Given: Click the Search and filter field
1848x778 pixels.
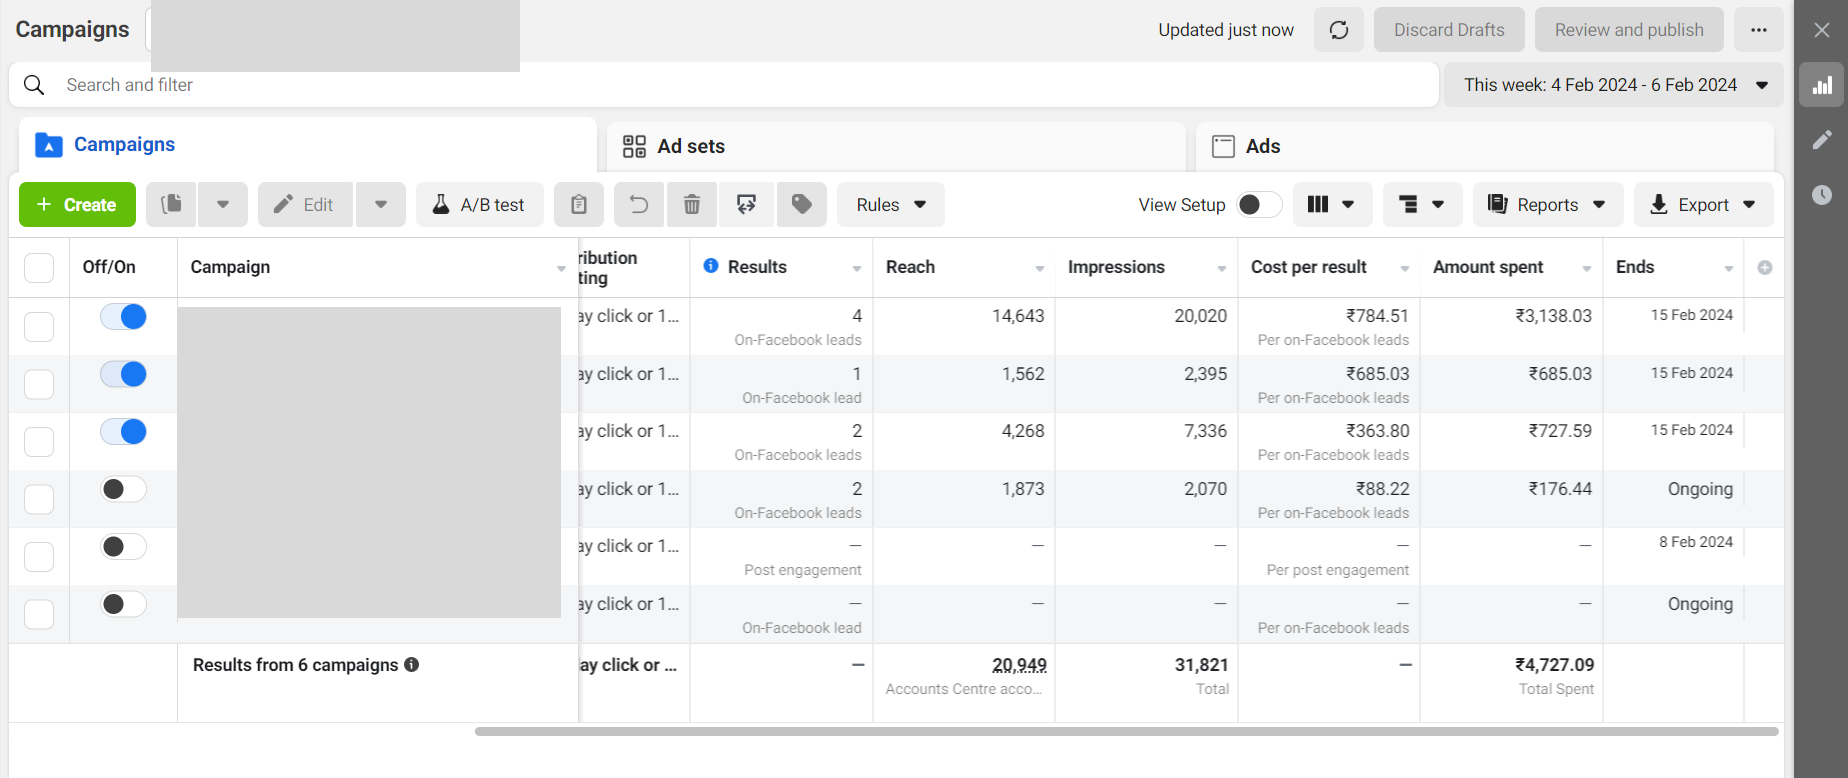Looking at the screenshot, I should pyautogui.click(x=700, y=85).
